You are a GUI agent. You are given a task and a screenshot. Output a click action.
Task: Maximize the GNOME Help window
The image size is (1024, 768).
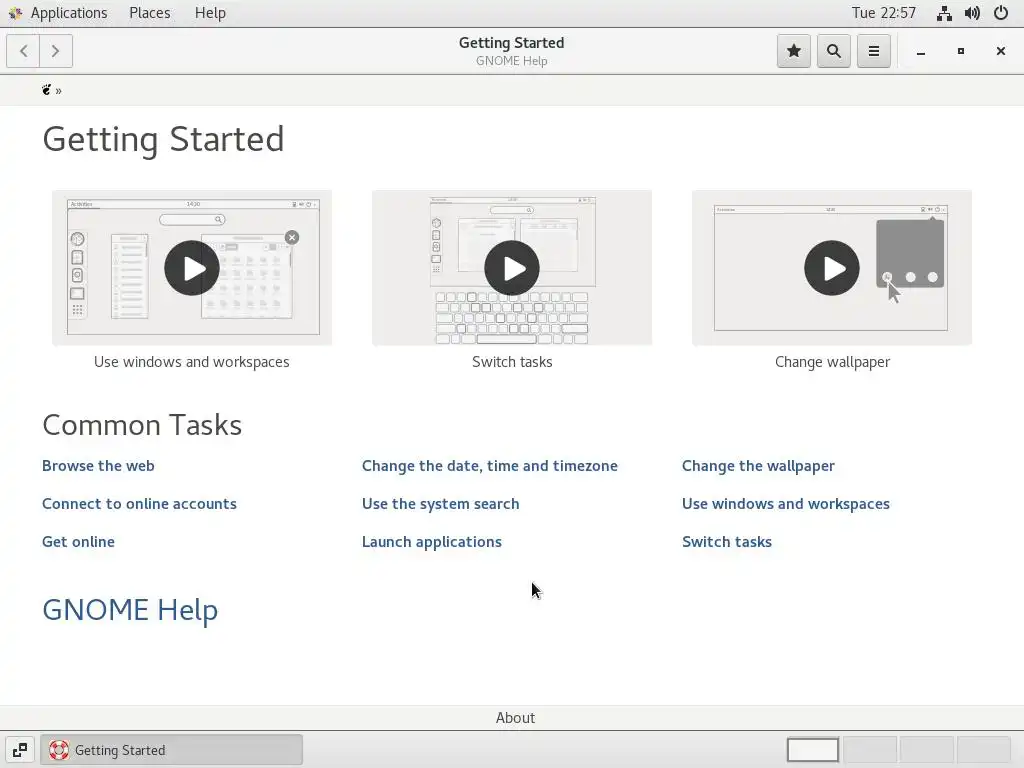point(961,51)
